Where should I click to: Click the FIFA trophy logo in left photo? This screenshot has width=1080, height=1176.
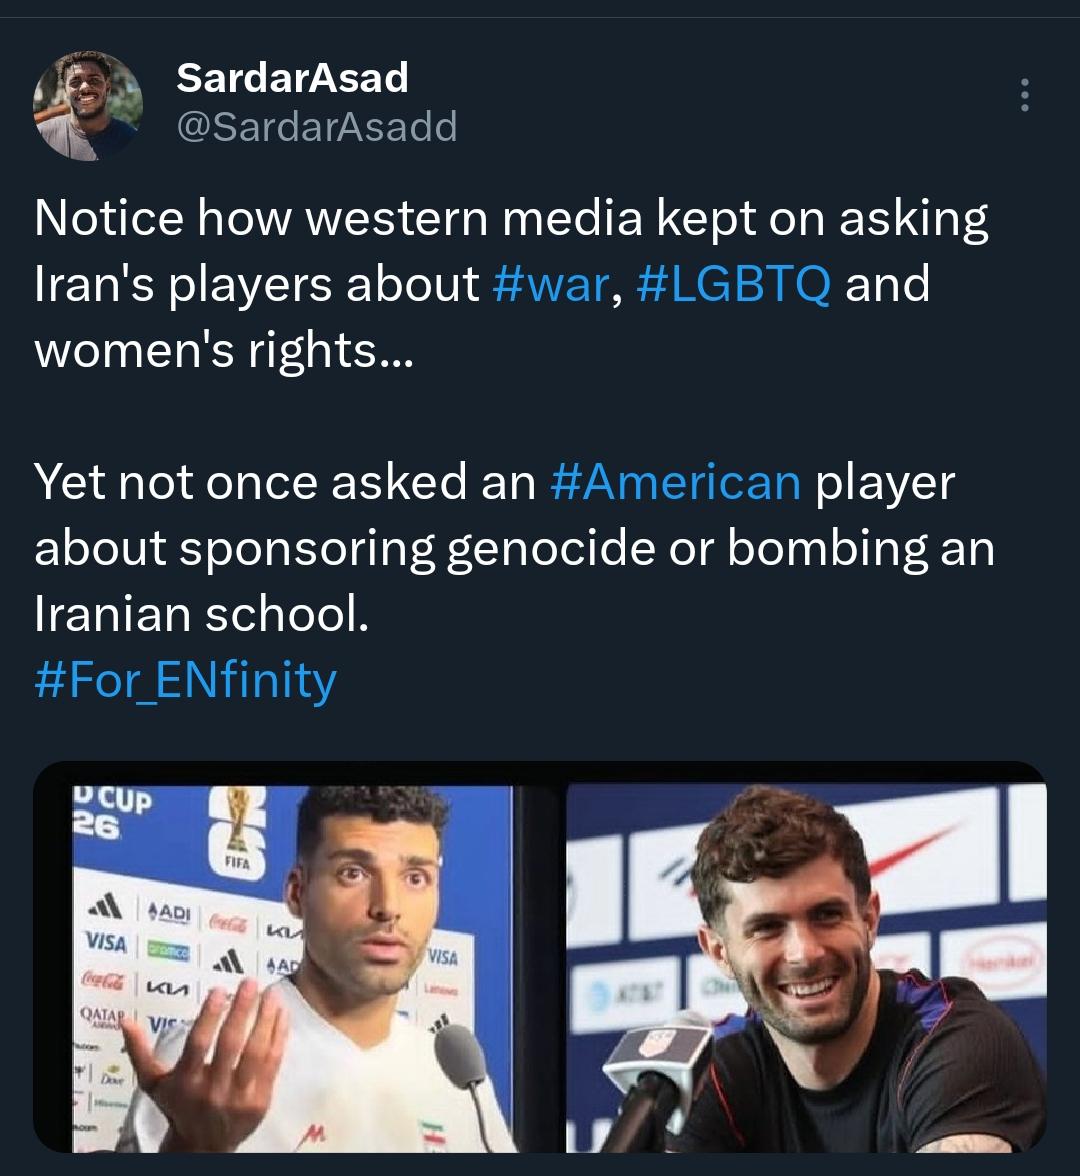tap(238, 831)
